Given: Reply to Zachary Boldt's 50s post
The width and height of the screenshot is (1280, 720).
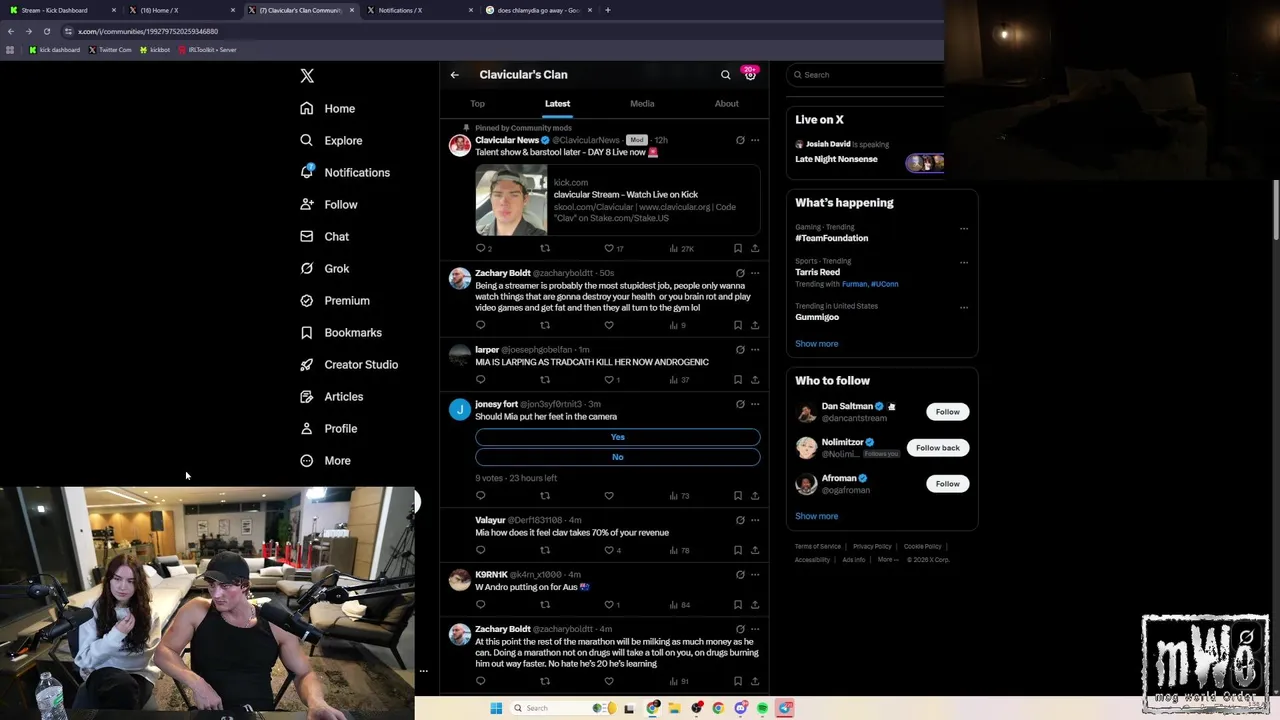Looking at the screenshot, I should coord(481,325).
